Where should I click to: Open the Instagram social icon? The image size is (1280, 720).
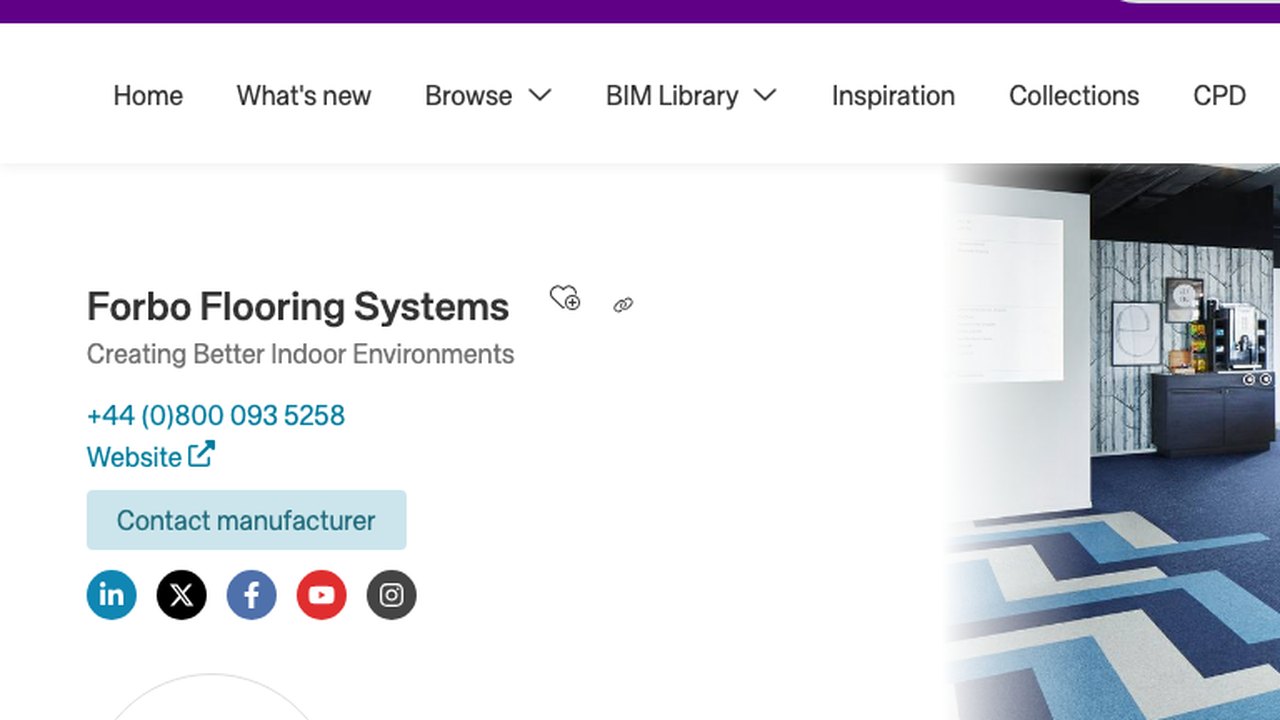click(x=392, y=595)
